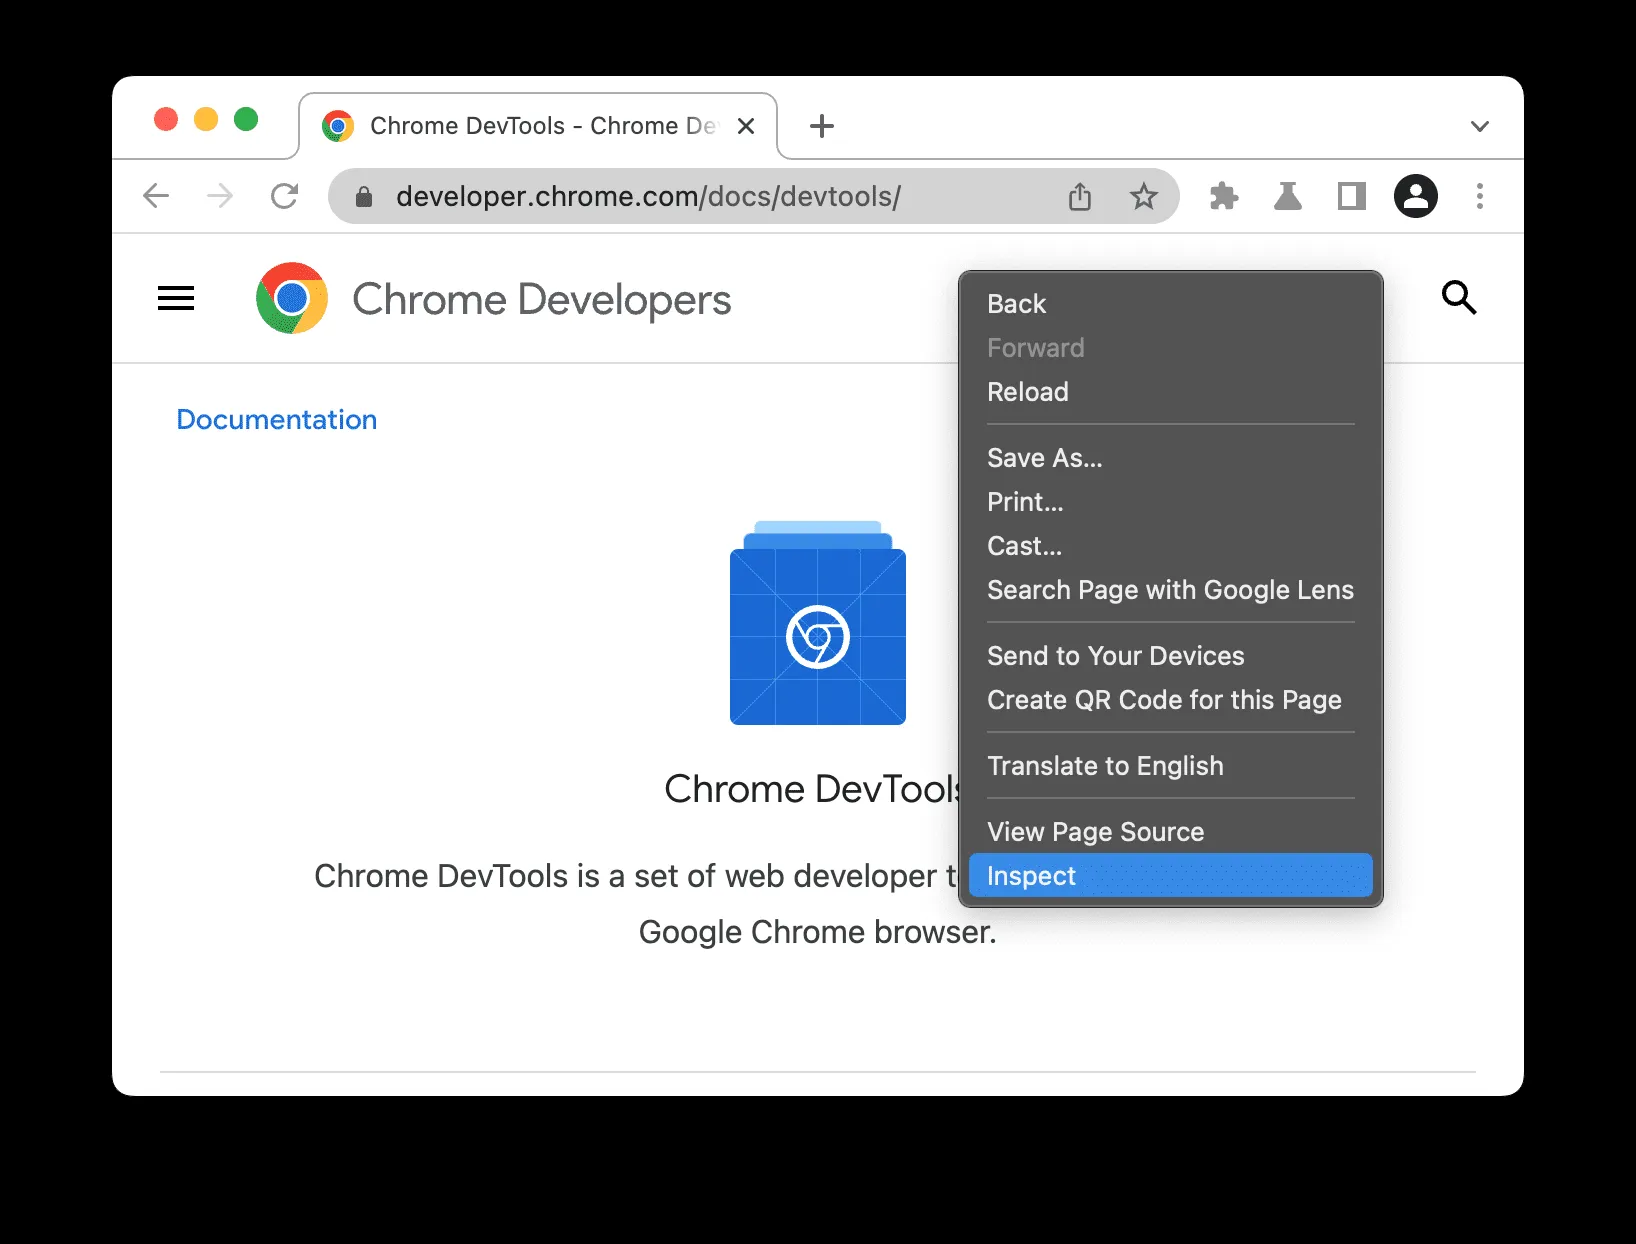Open the tab search chevron
The height and width of the screenshot is (1244, 1636).
[1480, 126]
